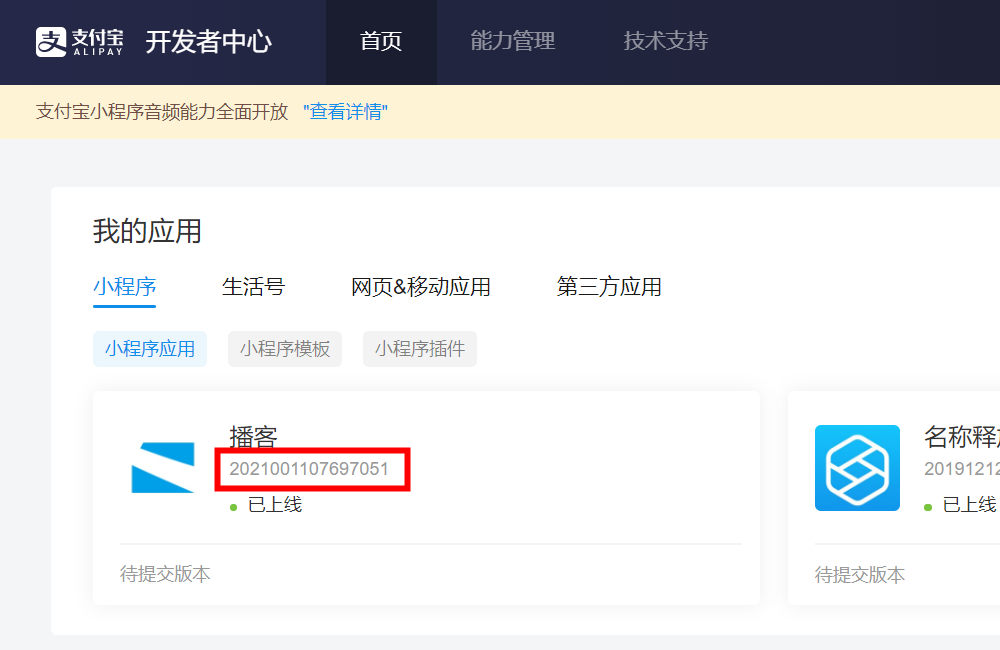Image resolution: width=1000 pixels, height=650 pixels.
Task: Click 待提交版本 in the 播客 card
Action: coord(165,574)
